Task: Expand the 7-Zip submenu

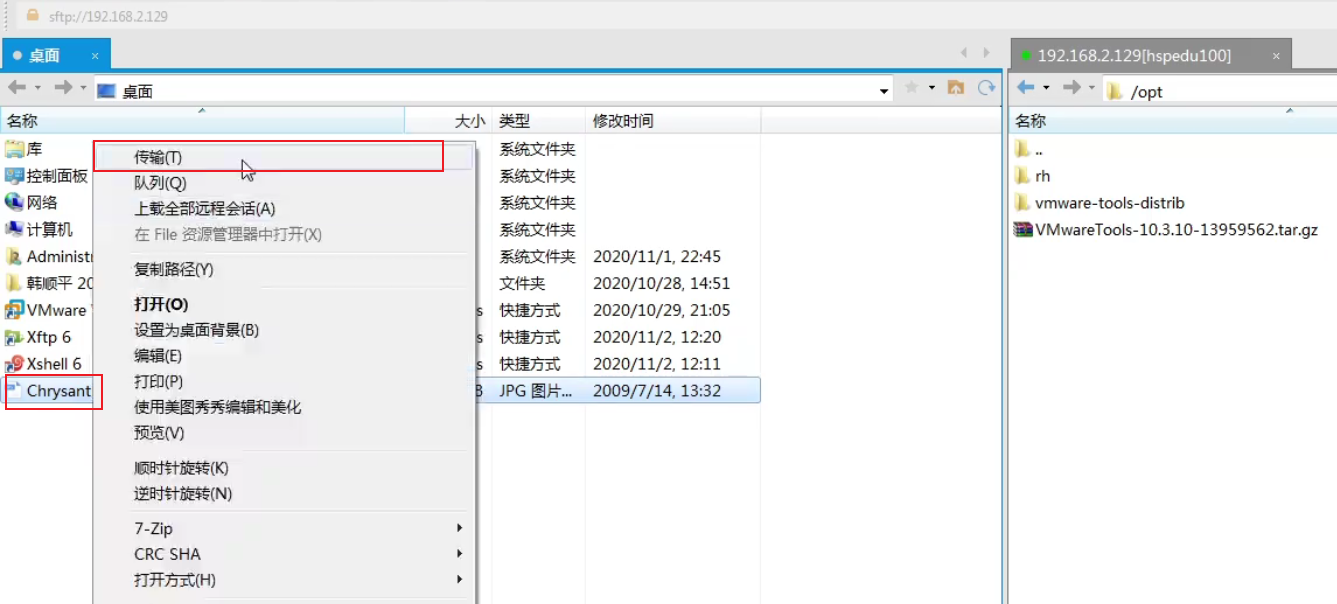Action: click(284, 528)
